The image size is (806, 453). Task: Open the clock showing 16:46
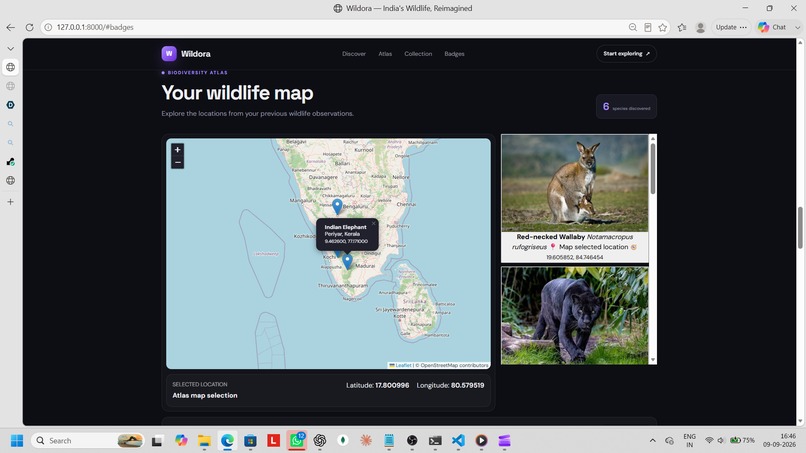pos(780,441)
